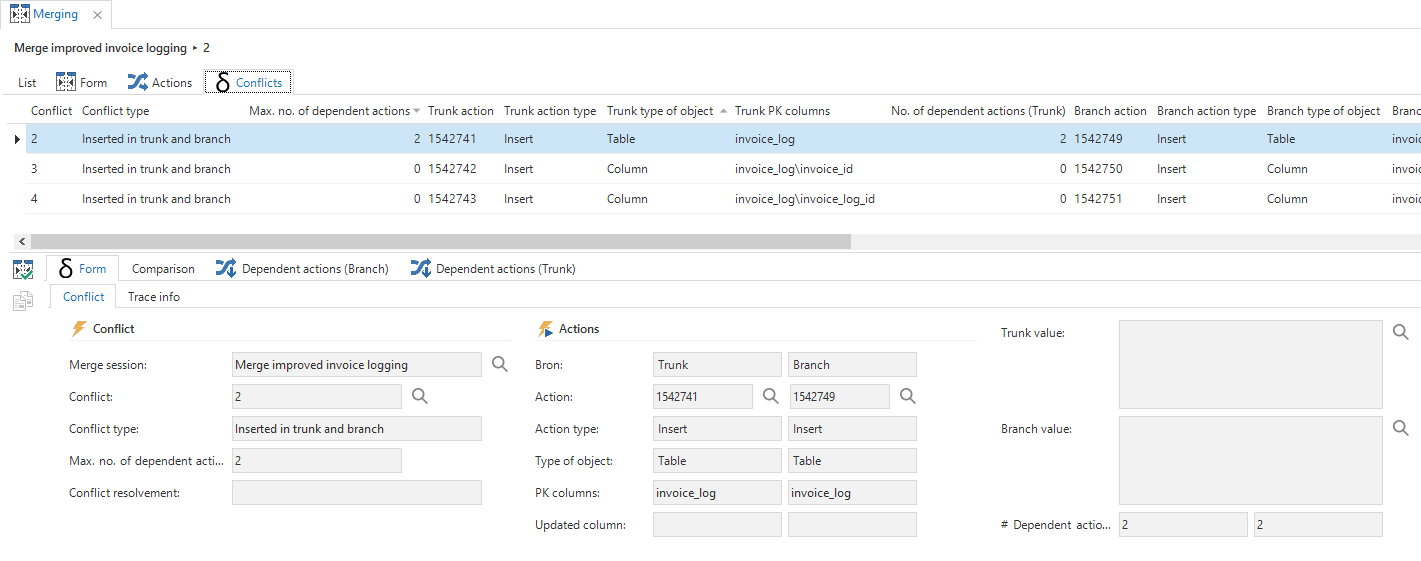Sort by Max. no. of dependent actions column
Viewport: 1421px width, 561px height.
point(330,111)
